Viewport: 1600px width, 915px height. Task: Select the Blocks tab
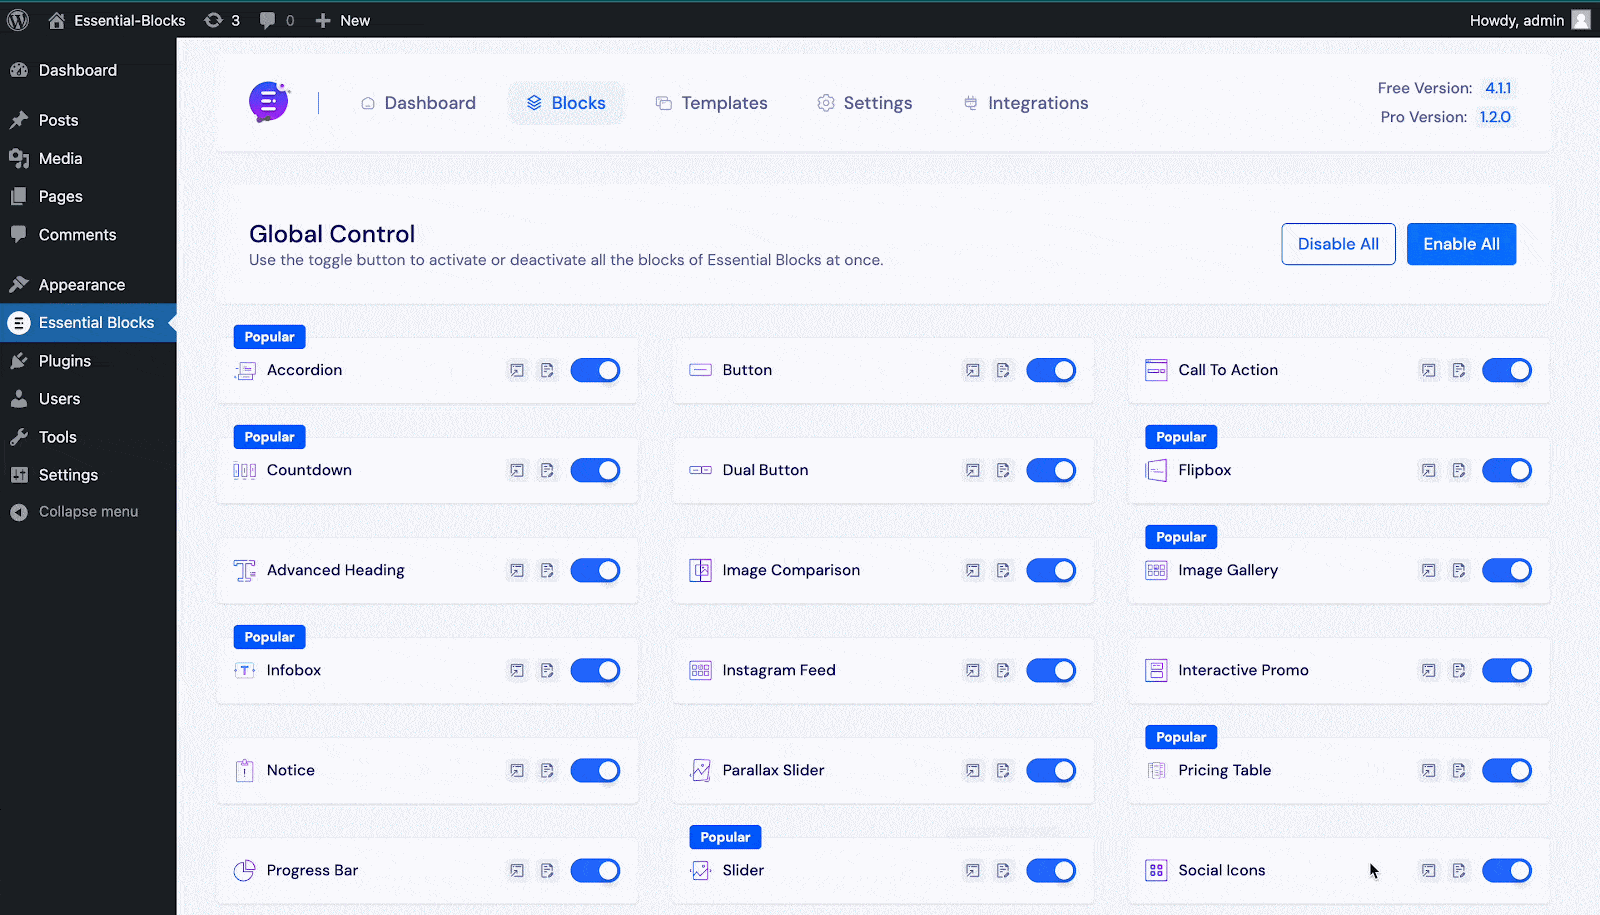click(x=566, y=103)
